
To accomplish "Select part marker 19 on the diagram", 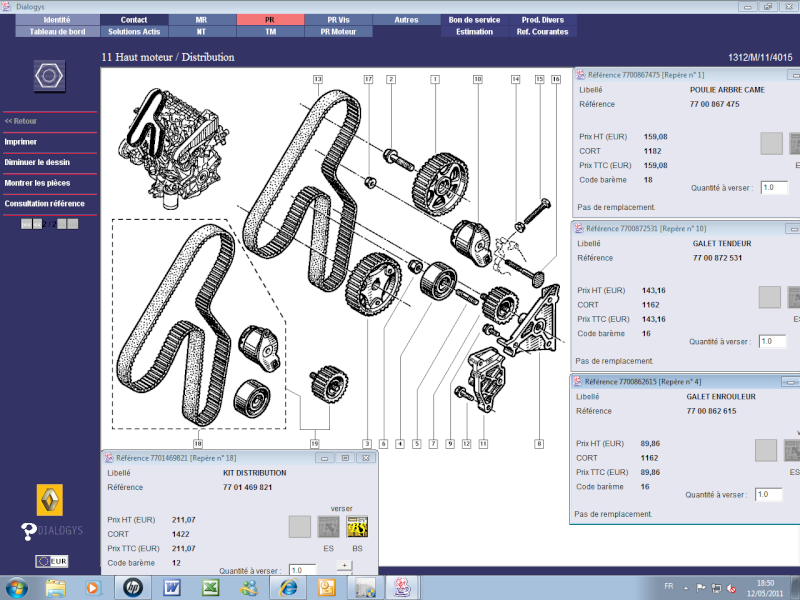I will tap(315, 444).
